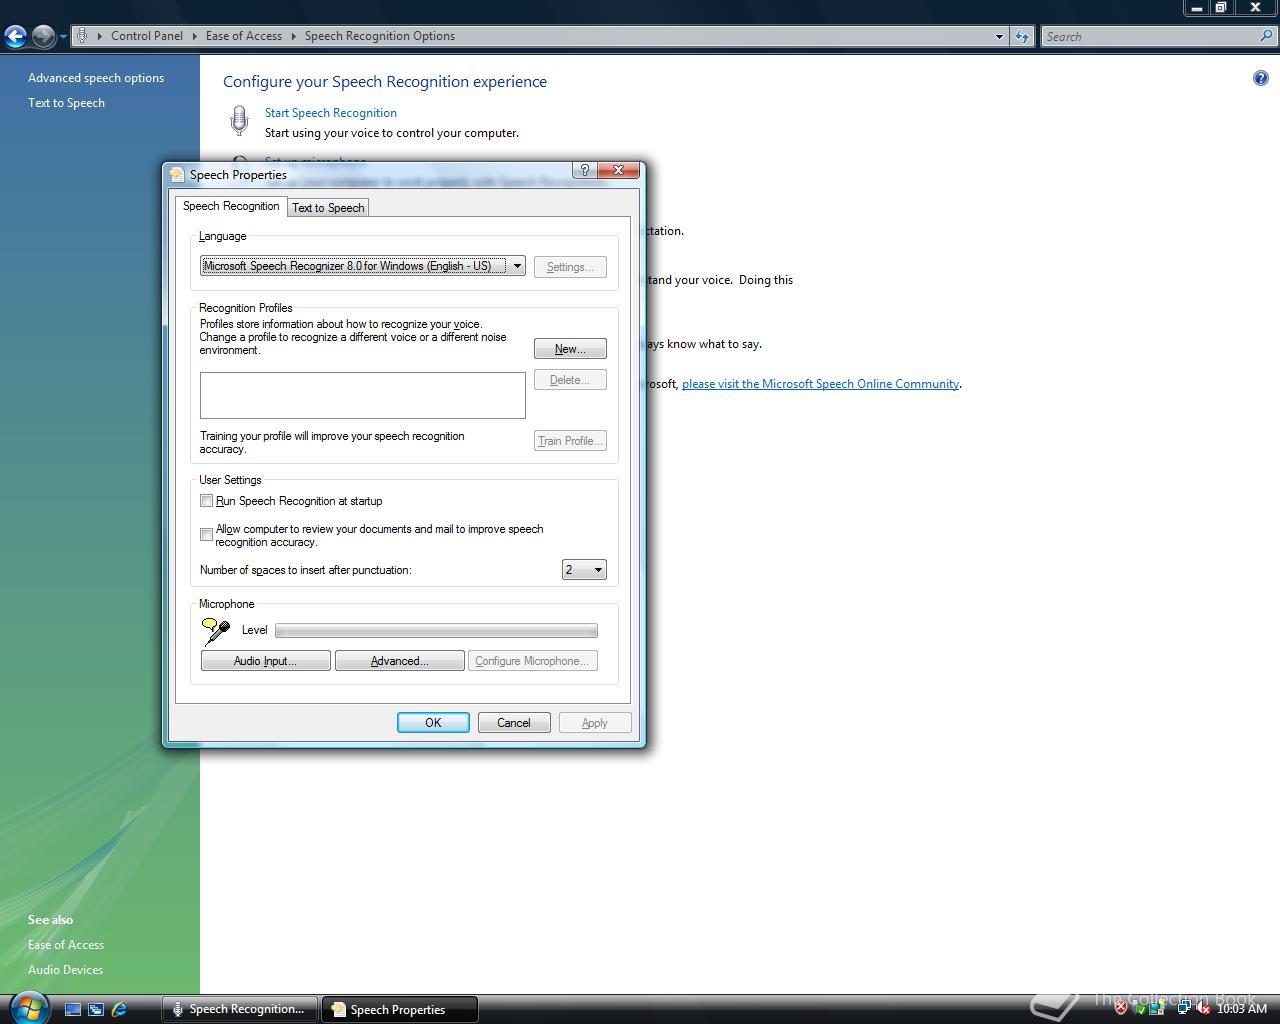Click the network connection tray icon
1280x1024 pixels.
click(x=1183, y=1008)
